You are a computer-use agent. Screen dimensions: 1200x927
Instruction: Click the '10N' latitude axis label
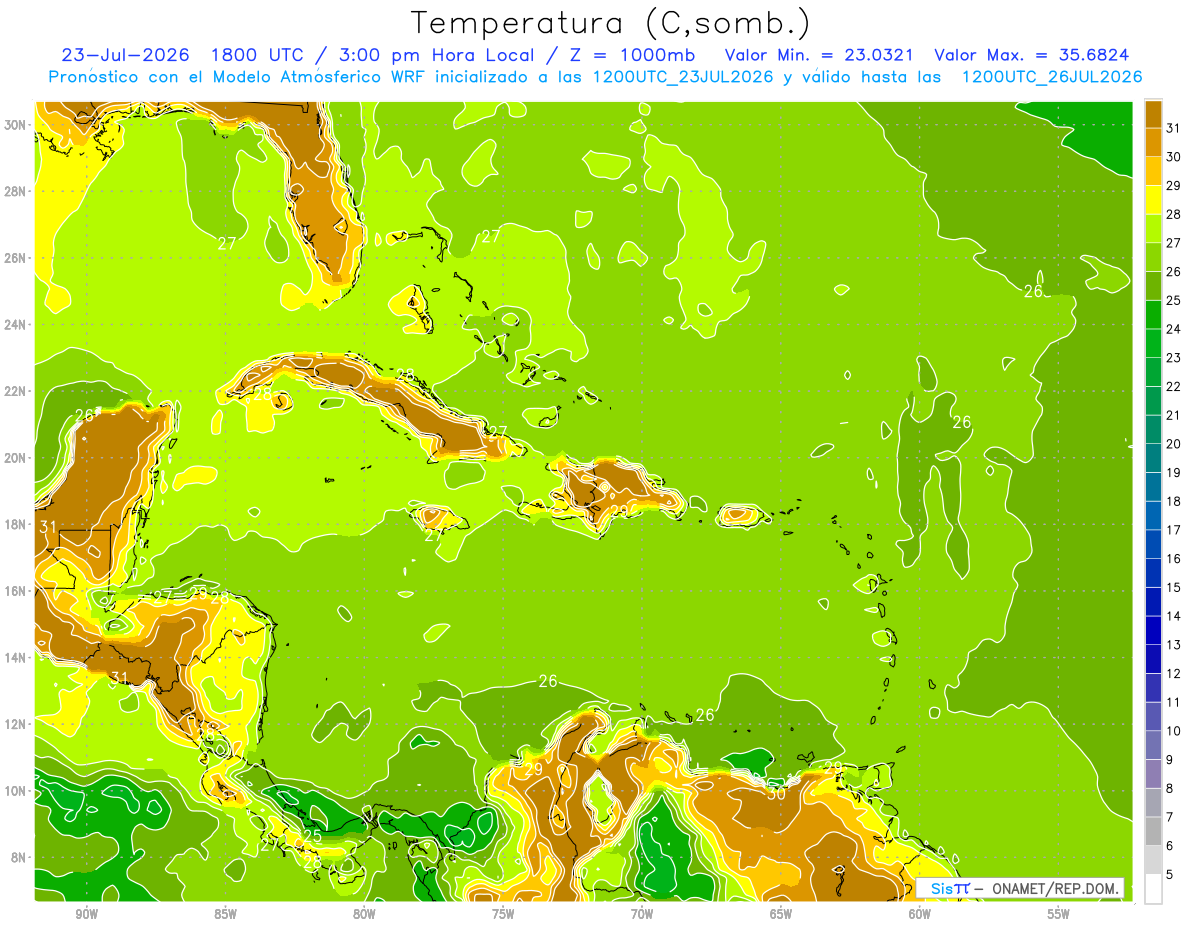tap(15, 791)
